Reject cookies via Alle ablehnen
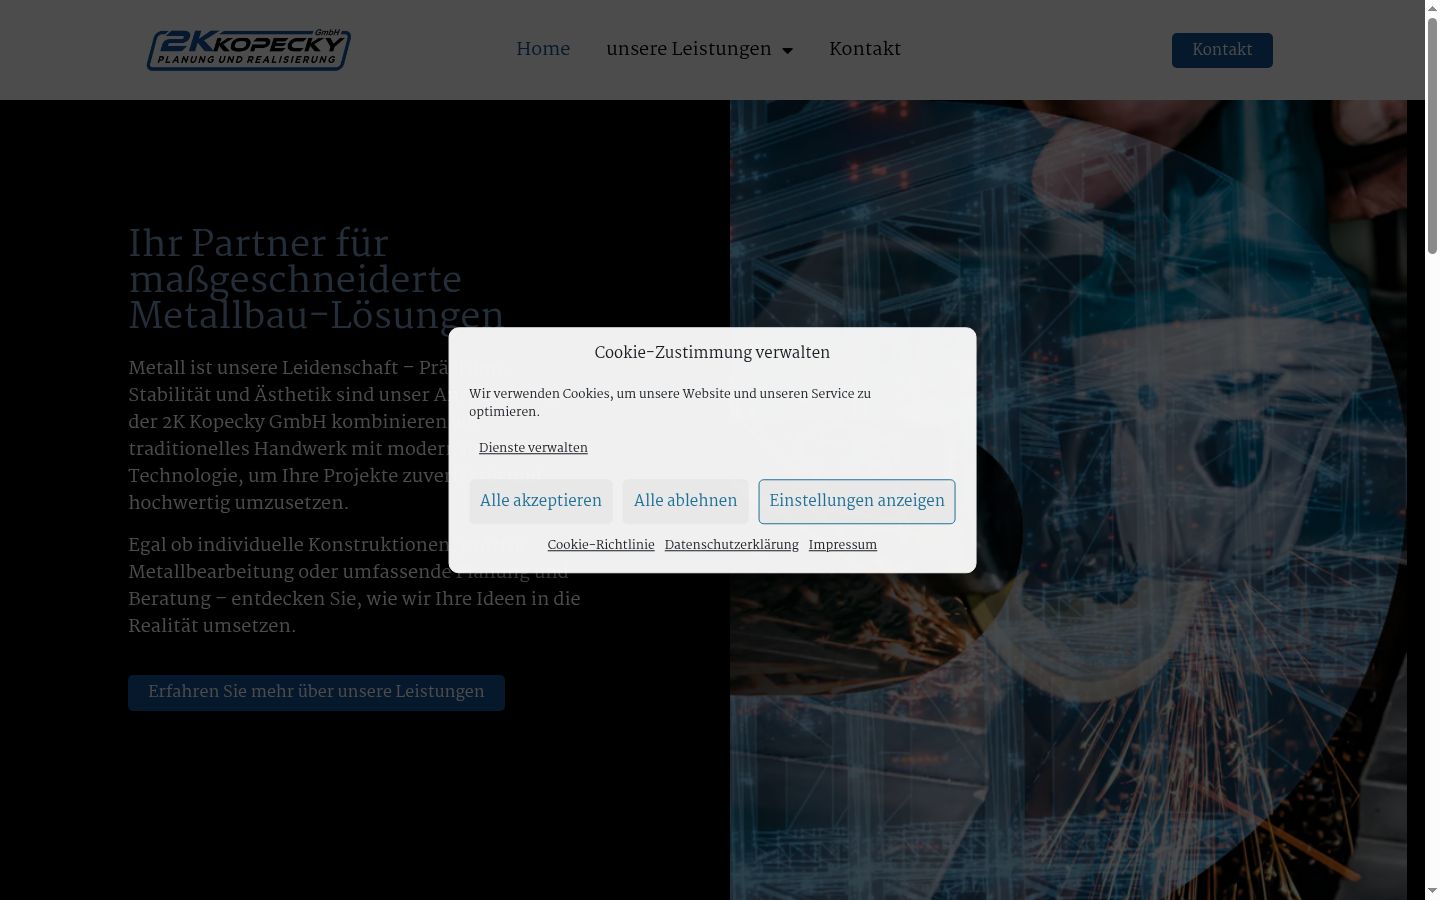This screenshot has height=900, width=1440. tap(685, 501)
